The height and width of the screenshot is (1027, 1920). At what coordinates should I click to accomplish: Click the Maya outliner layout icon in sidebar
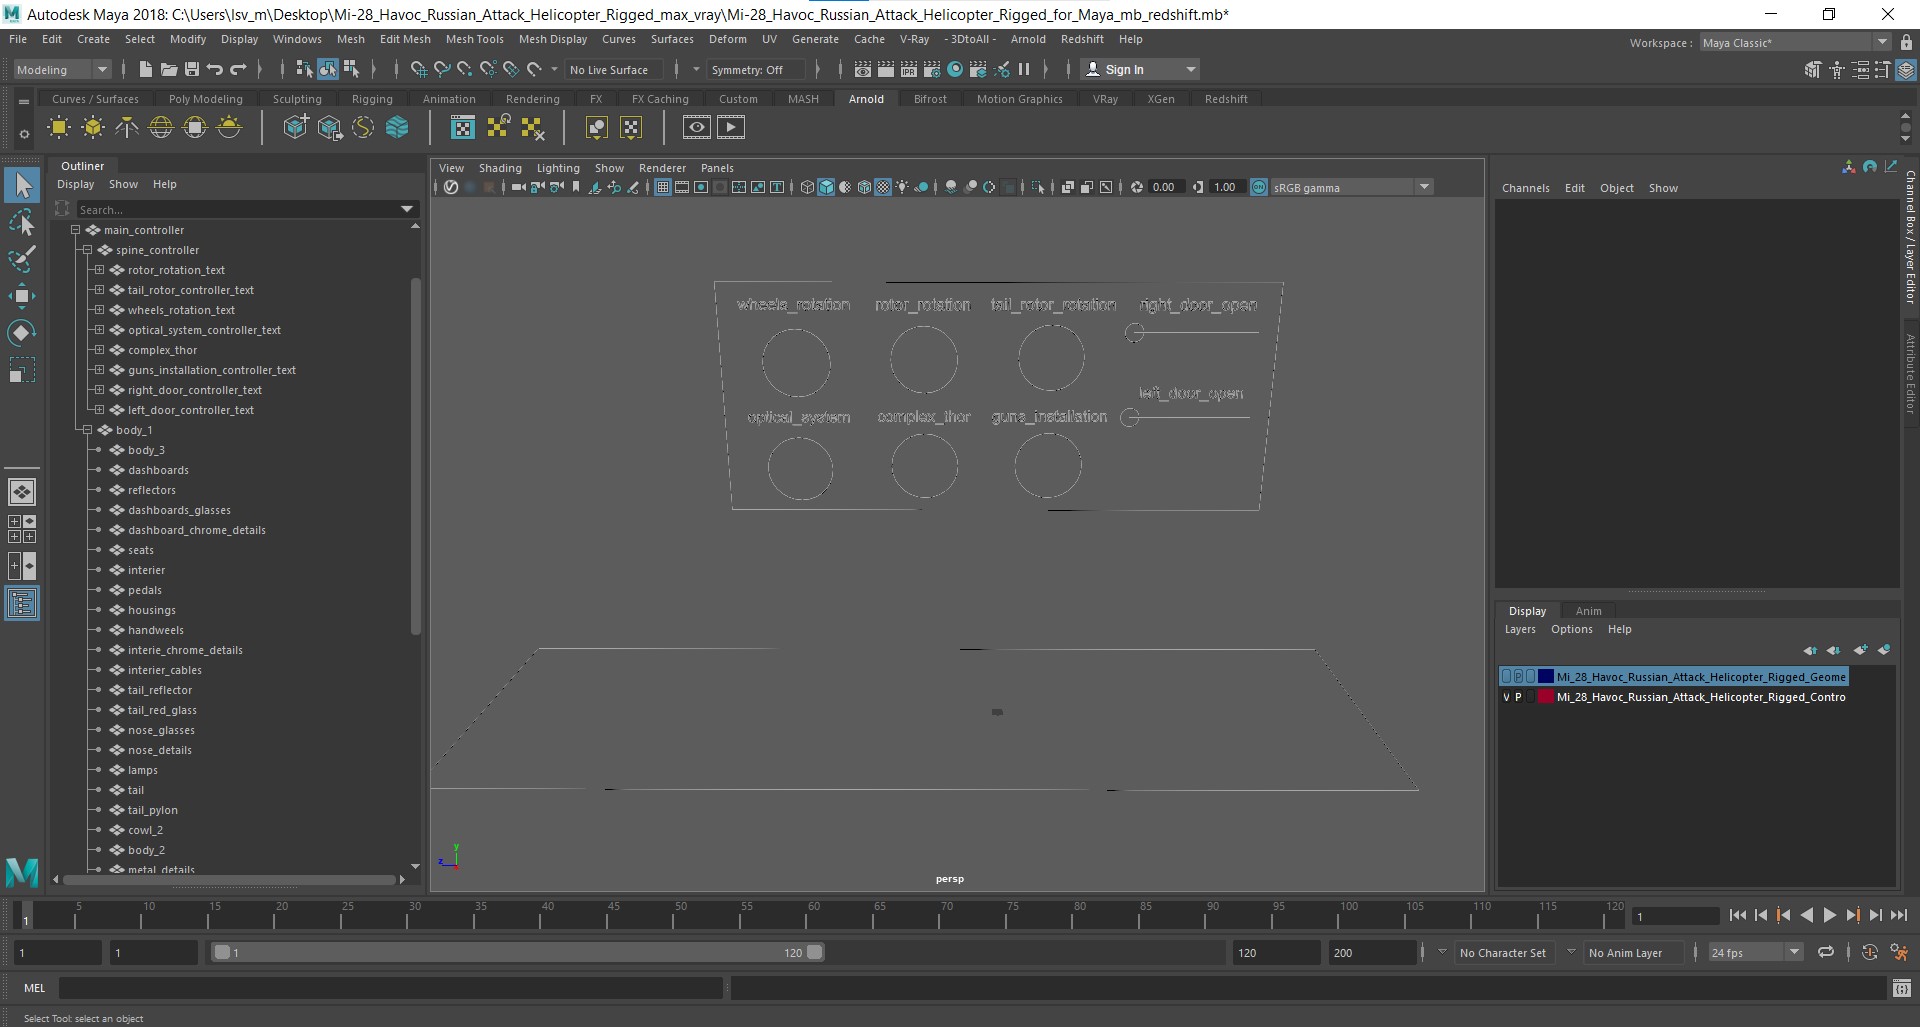pyautogui.click(x=22, y=603)
